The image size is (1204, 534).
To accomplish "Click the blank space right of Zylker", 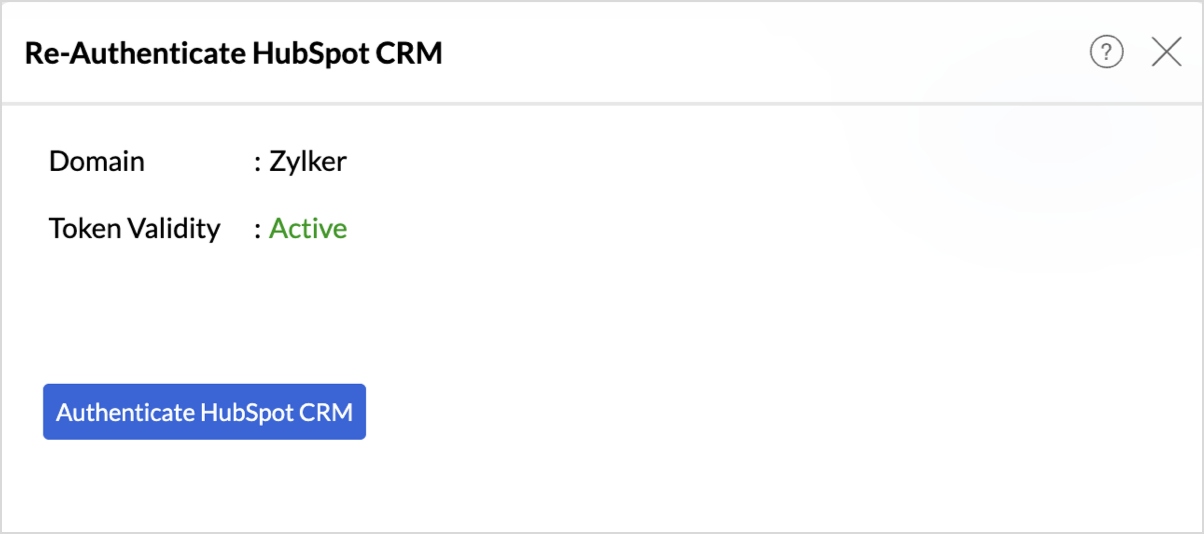I will [600, 161].
